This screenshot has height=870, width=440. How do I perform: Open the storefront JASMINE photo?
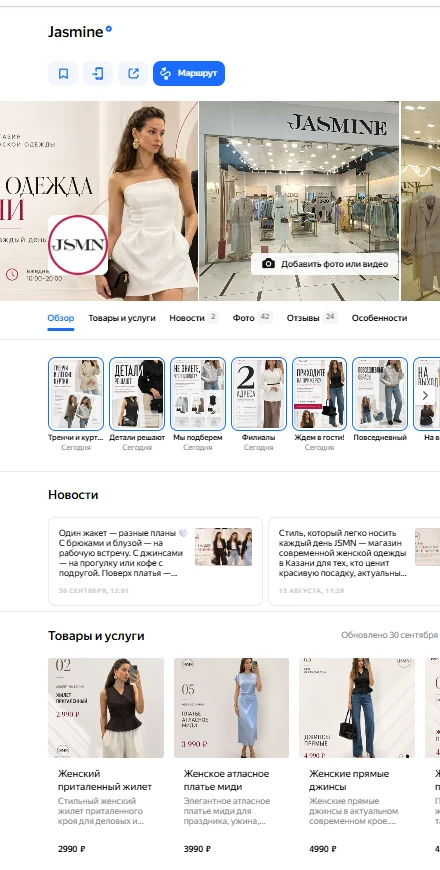click(x=299, y=201)
